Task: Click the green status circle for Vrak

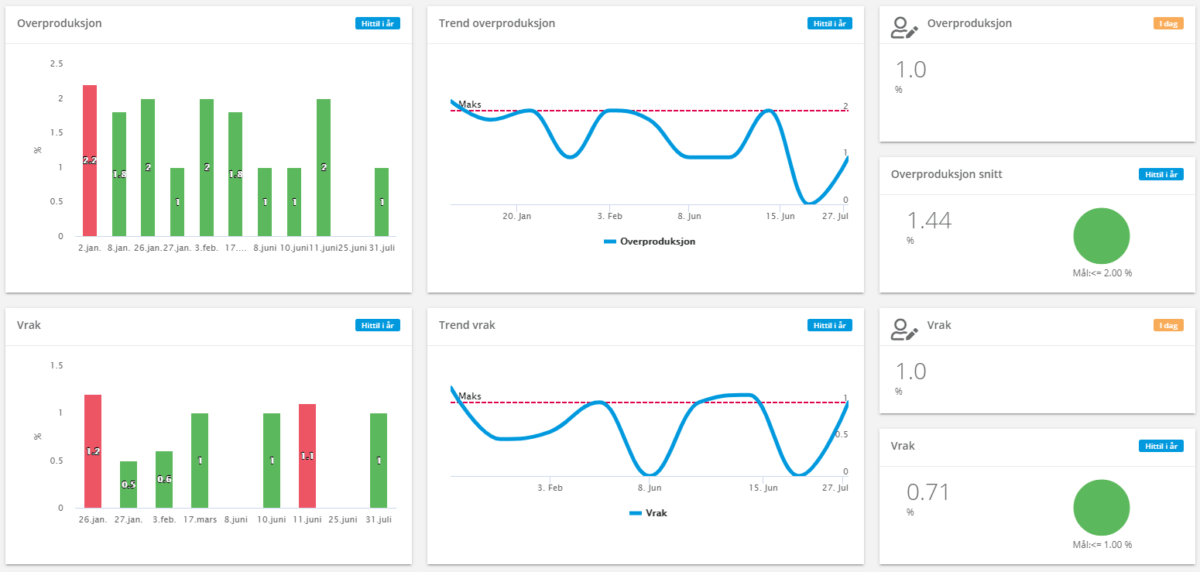Action: coord(1101,508)
